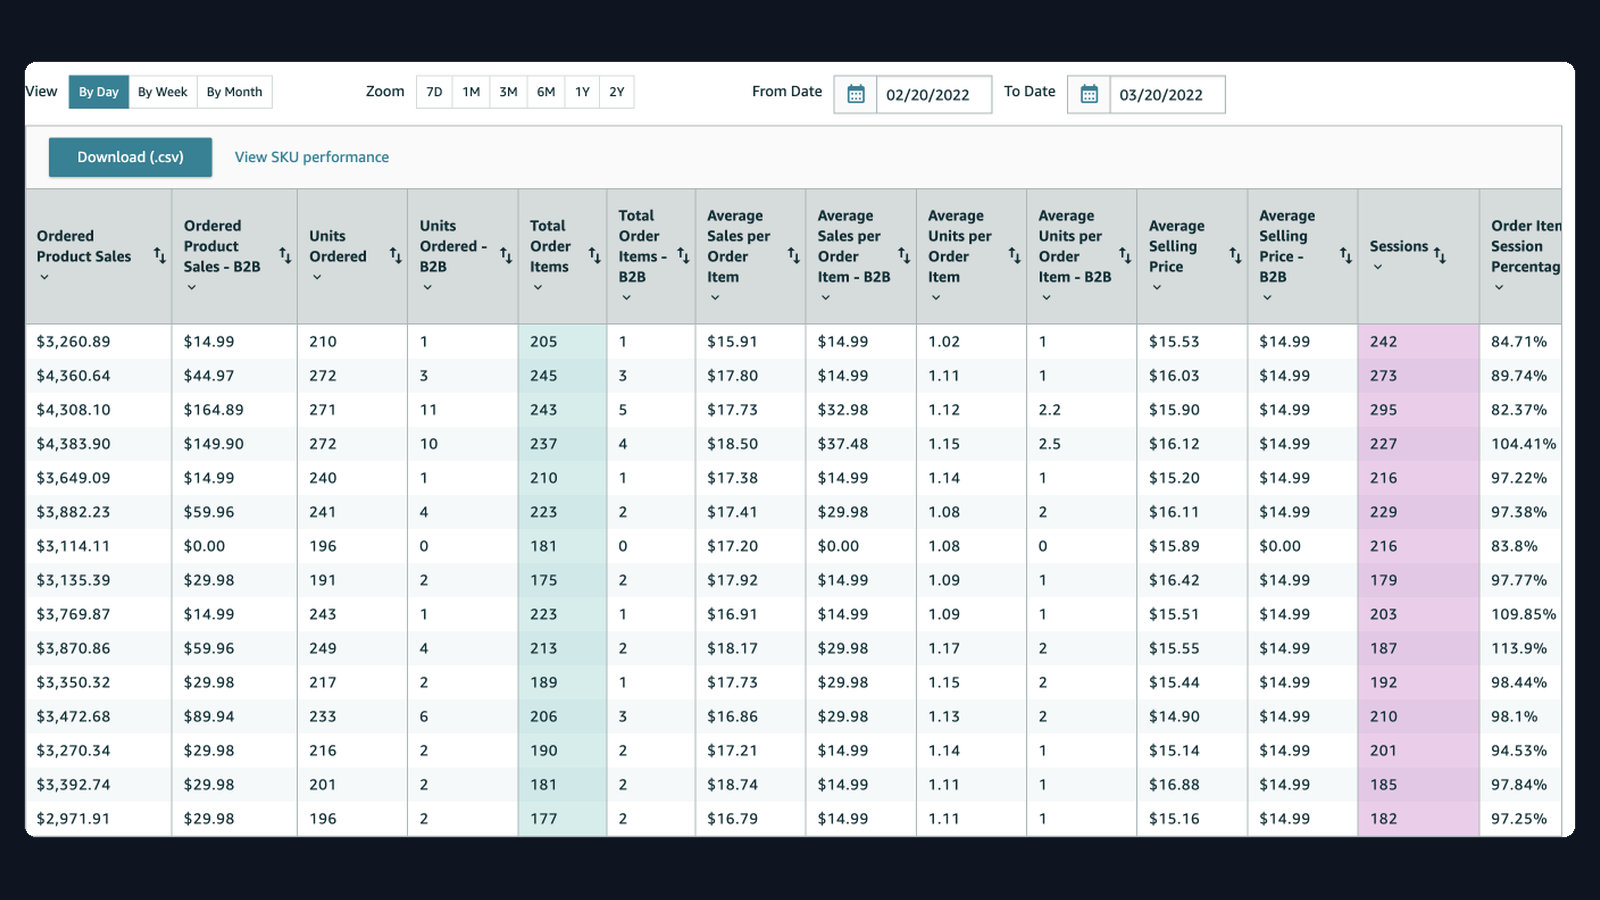1600x900 pixels.
Task: Open the From Date calendar icon
Action: point(856,95)
